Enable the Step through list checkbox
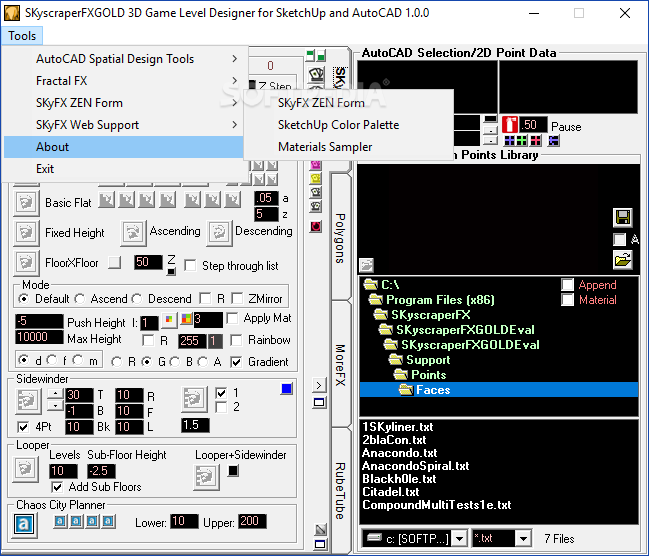This screenshot has width=649, height=556. pyautogui.click(x=190, y=265)
